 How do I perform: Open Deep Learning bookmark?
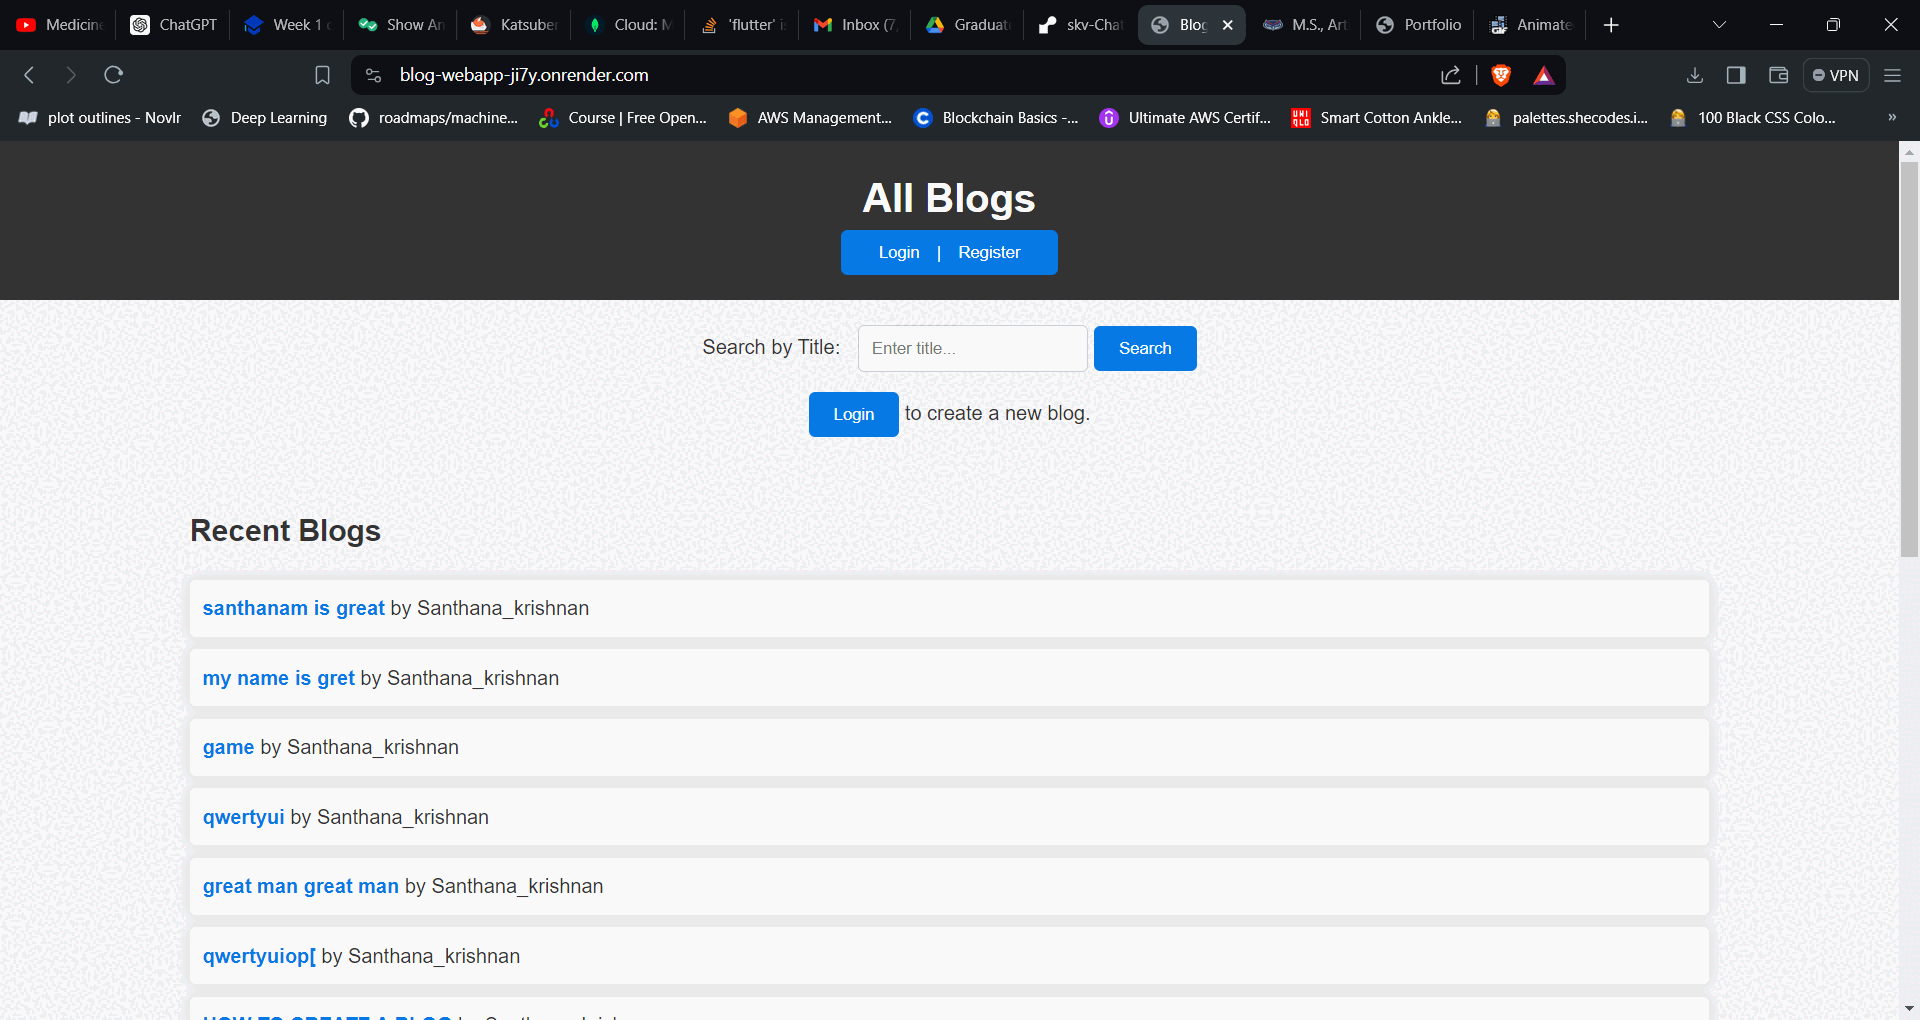point(265,118)
